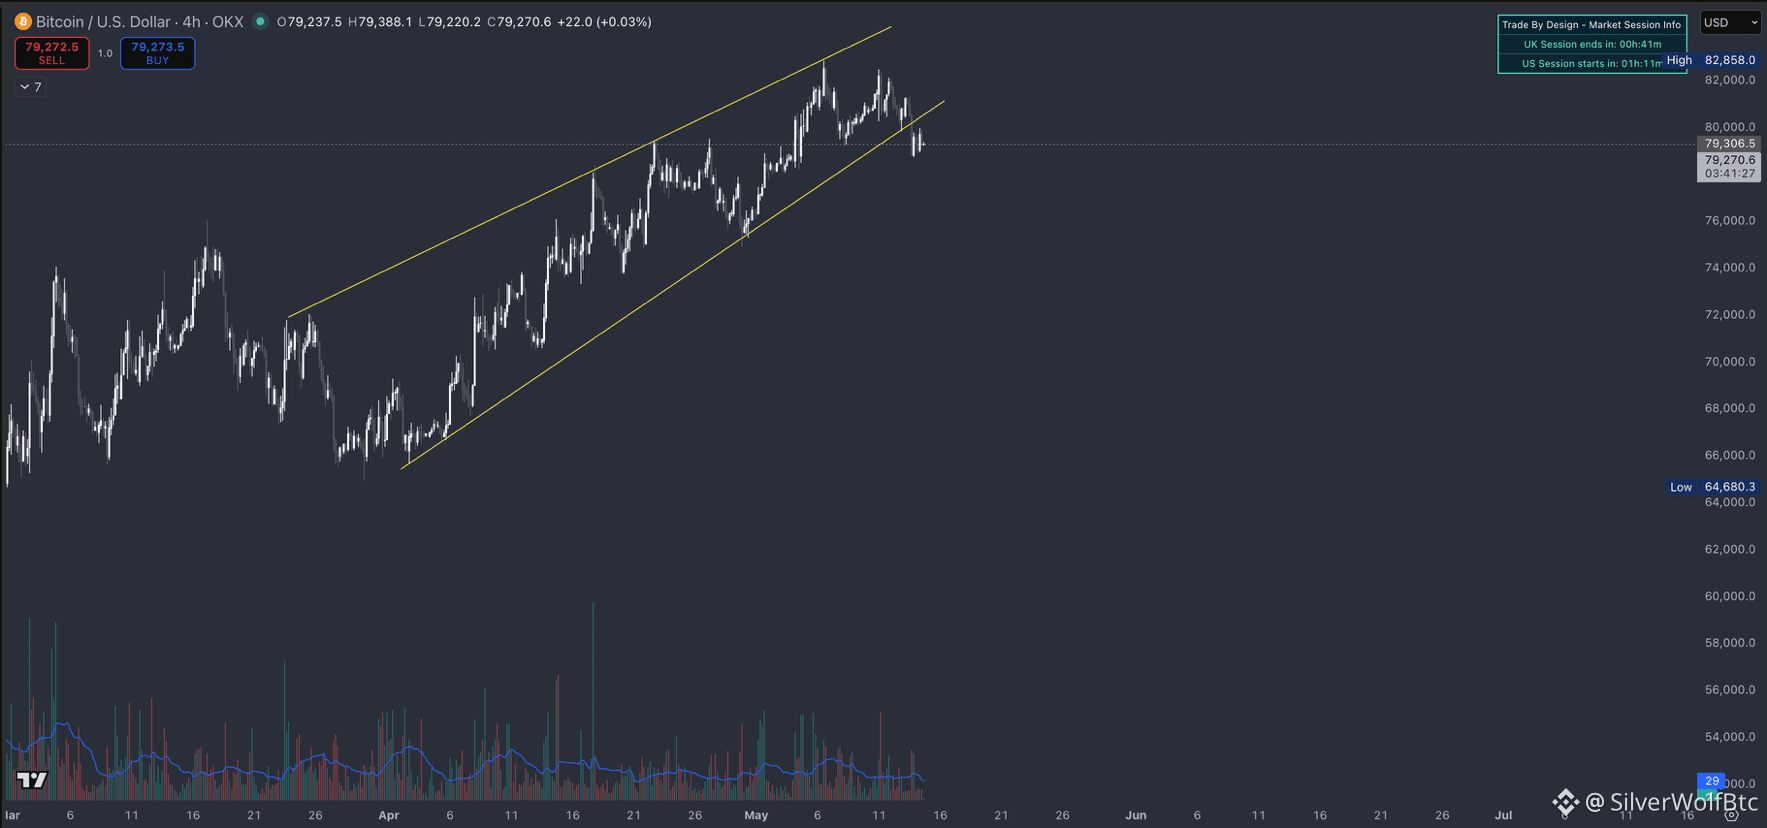The width and height of the screenshot is (1767, 828).
Task: Click the May label on time axis
Action: [x=756, y=816]
